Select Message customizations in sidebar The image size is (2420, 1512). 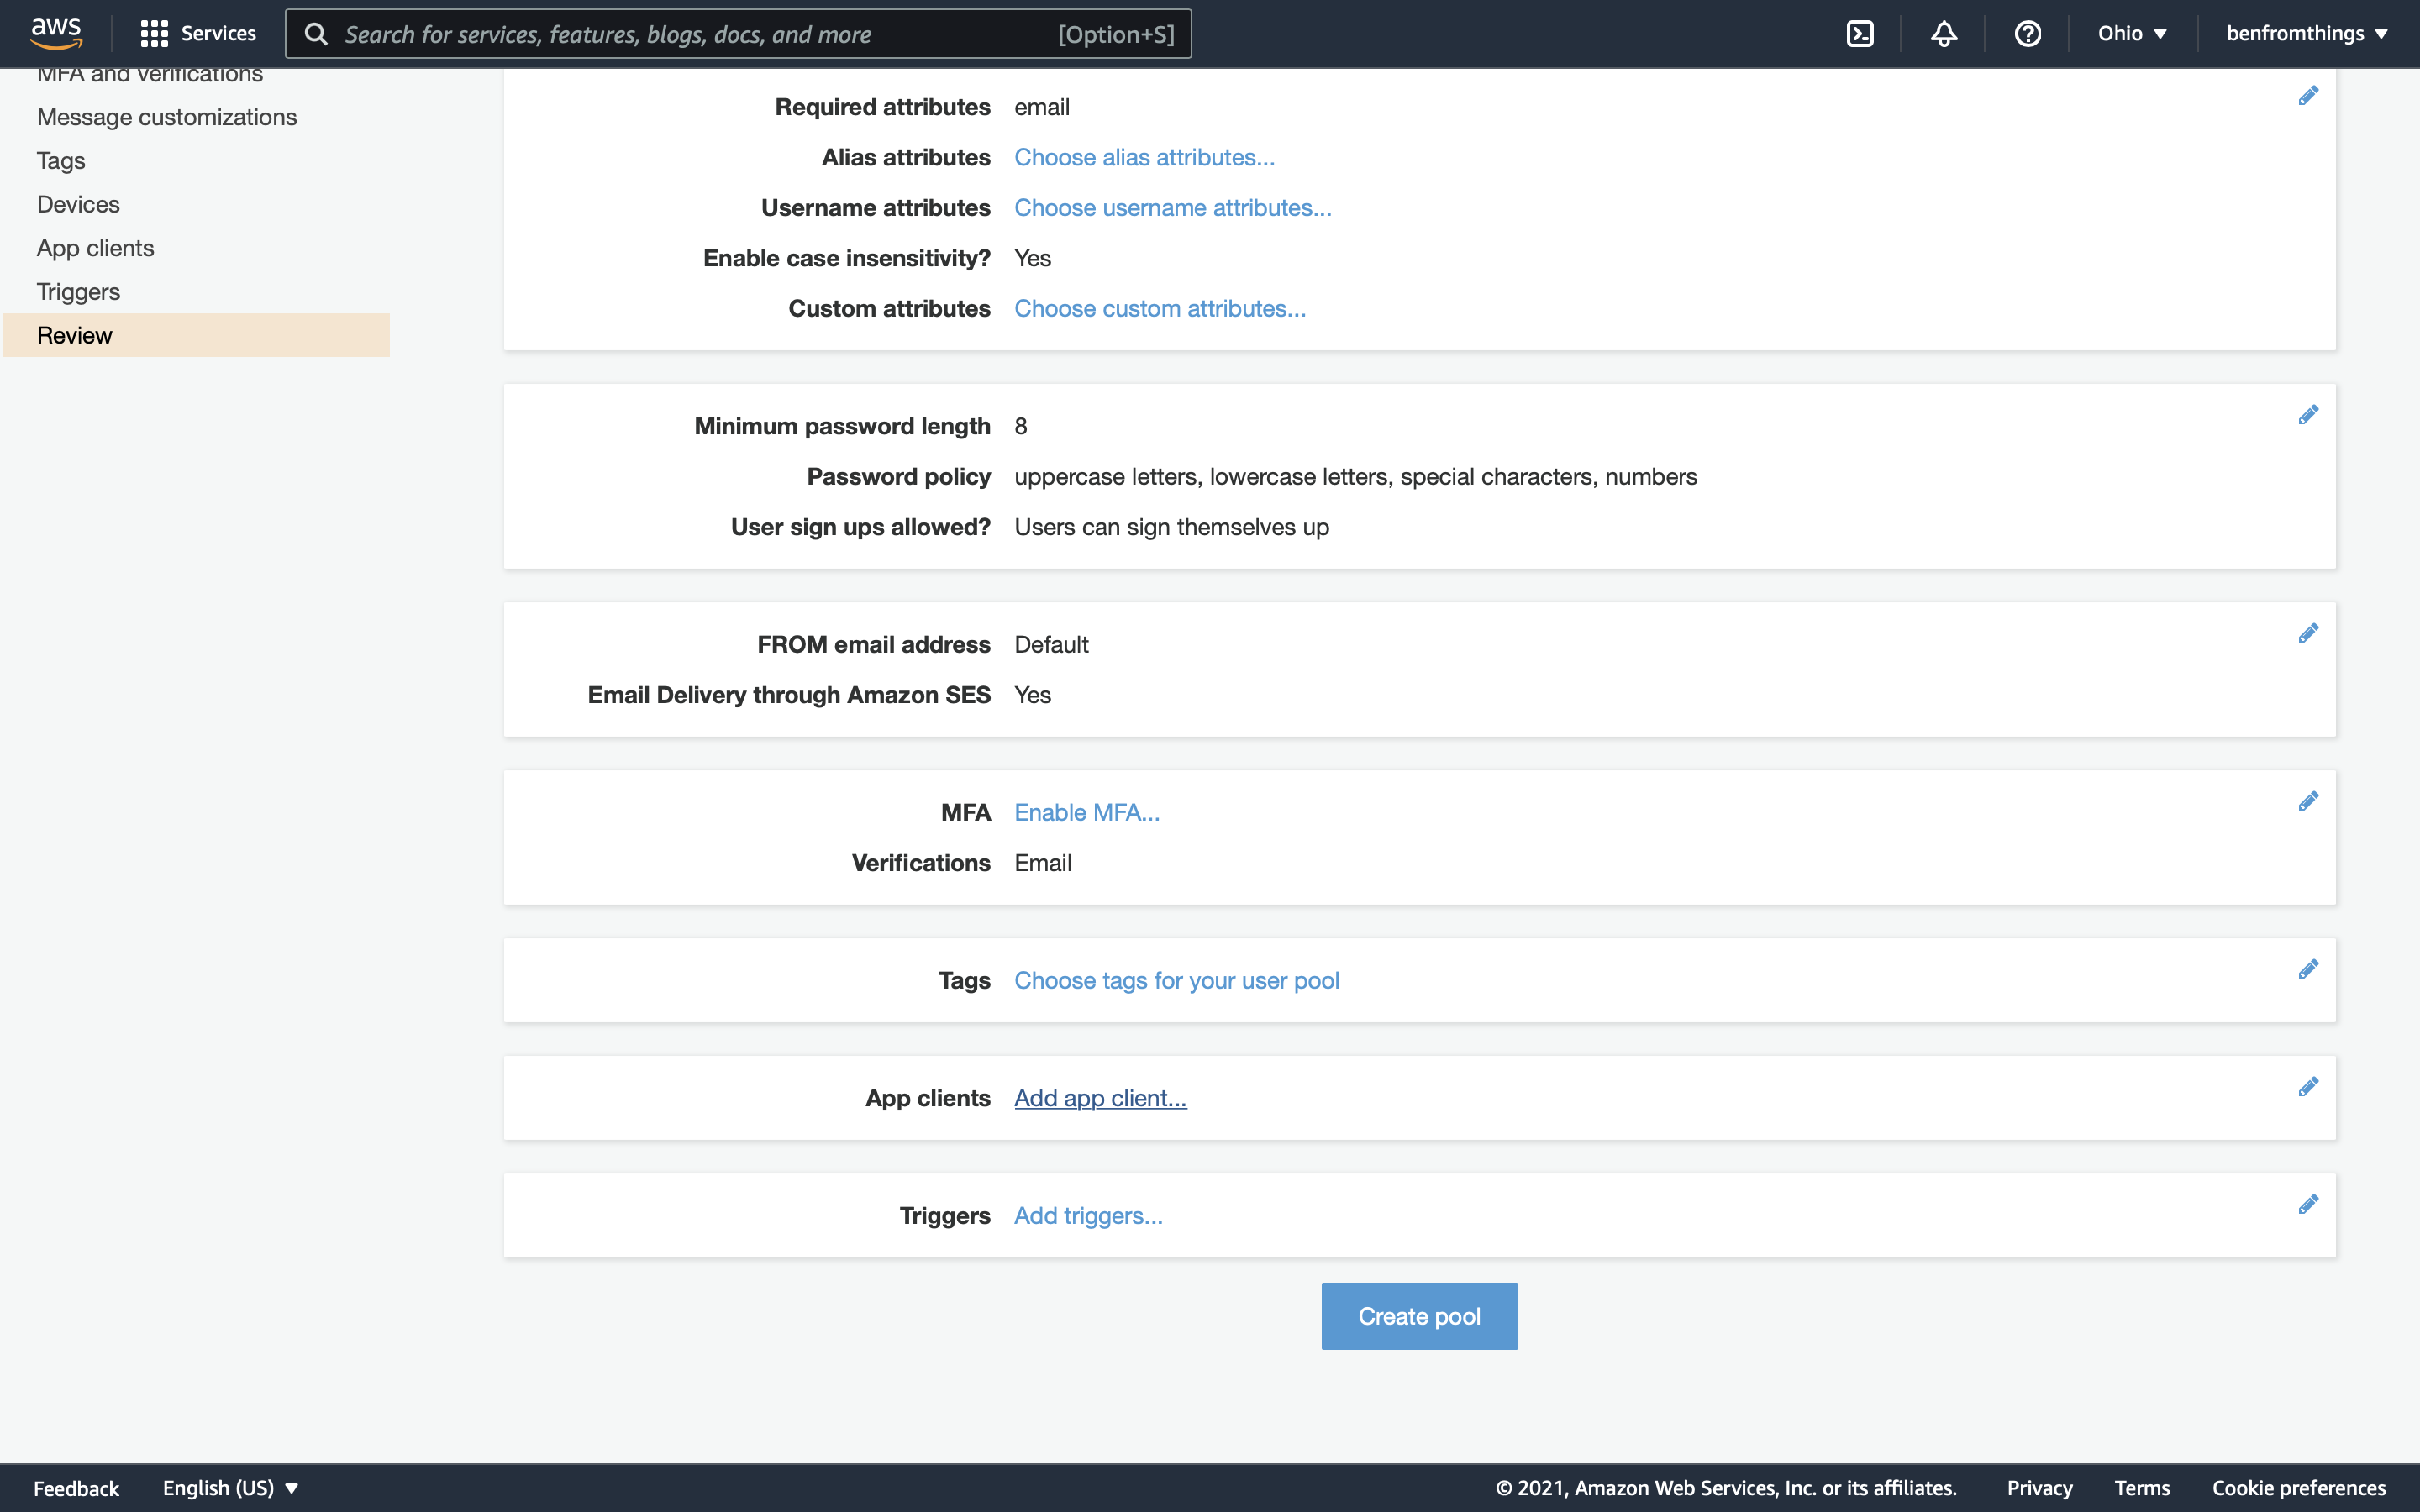(167, 117)
